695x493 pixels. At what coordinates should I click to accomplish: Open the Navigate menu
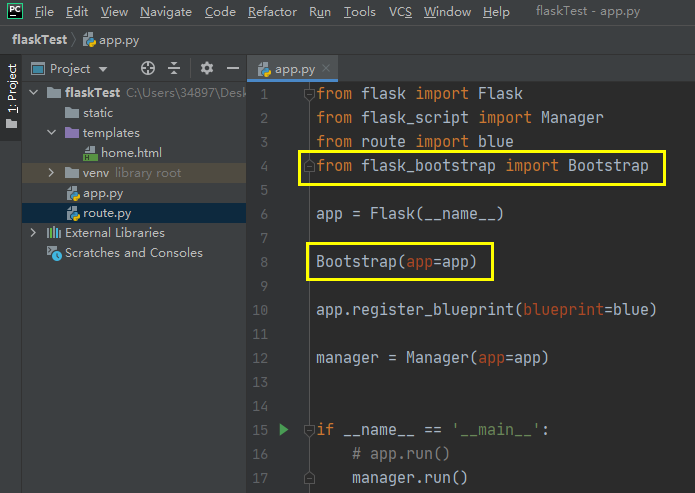166,12
